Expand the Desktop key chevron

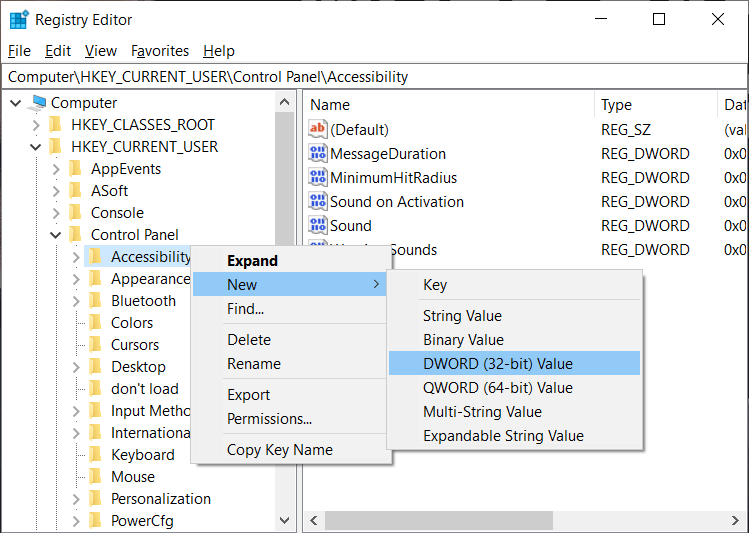coord(76,367)
